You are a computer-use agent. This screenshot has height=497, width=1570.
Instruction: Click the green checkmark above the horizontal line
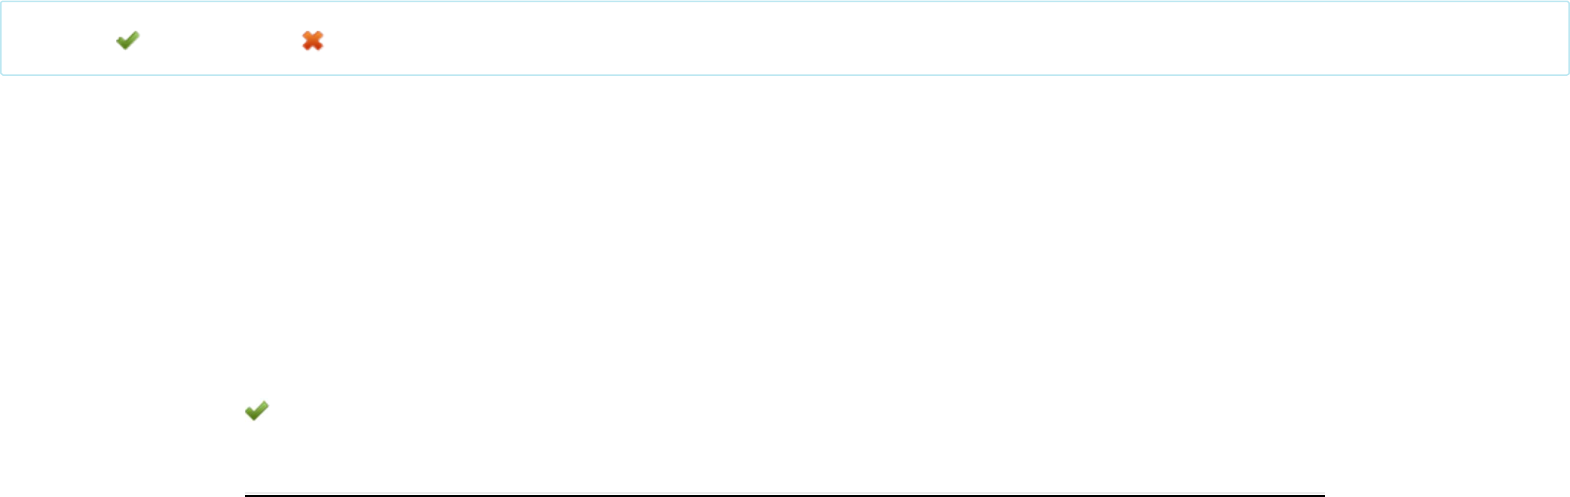[x=257, y=411]
